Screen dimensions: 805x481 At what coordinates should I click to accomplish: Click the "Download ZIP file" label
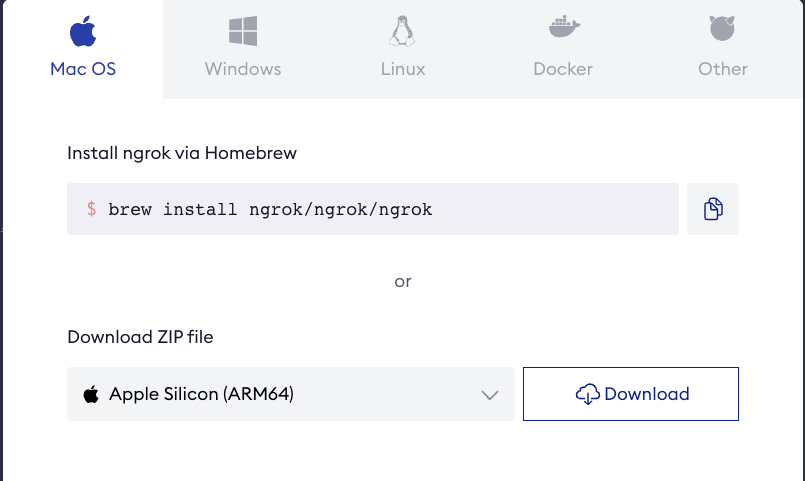click(x=140, y=337)
